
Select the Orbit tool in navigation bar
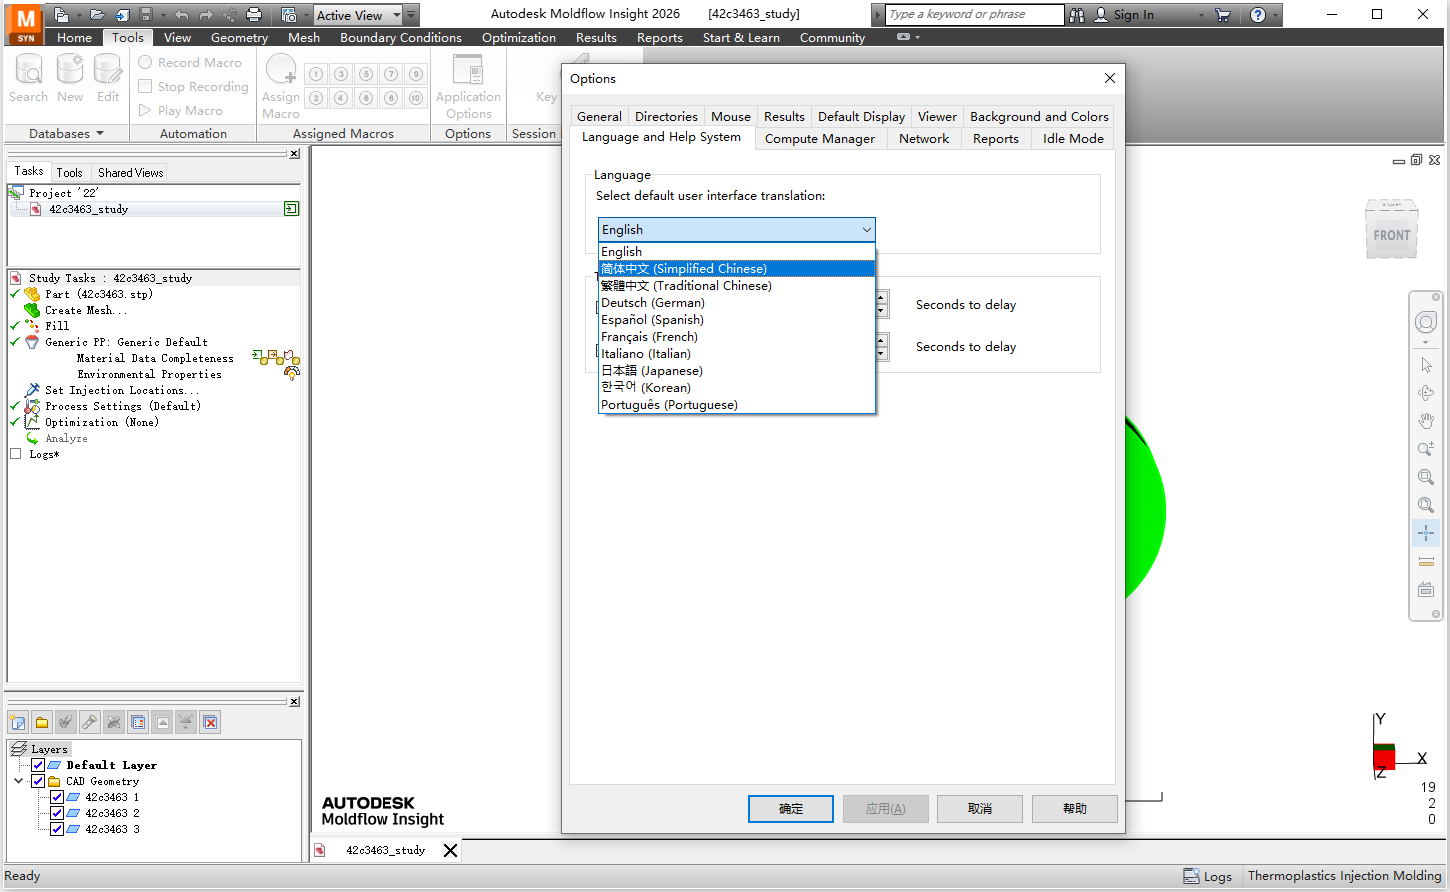coord(1426,393)
